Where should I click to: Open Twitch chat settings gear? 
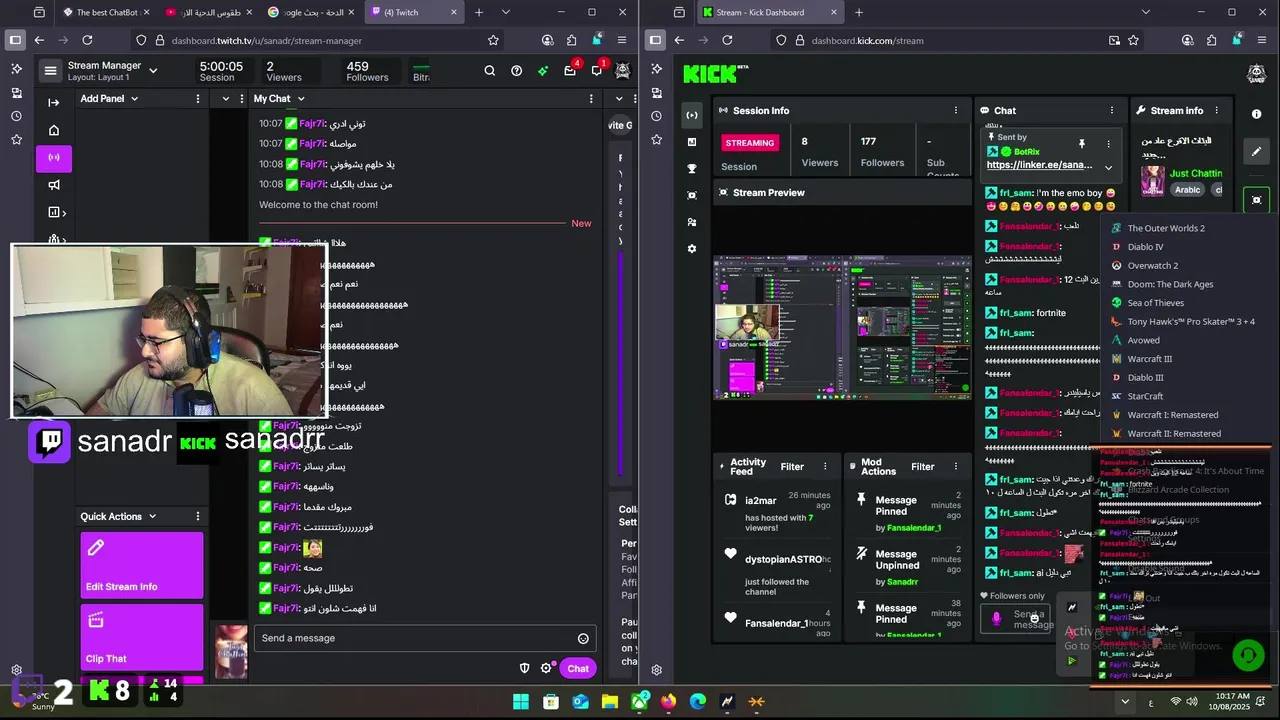coord(546,668)
